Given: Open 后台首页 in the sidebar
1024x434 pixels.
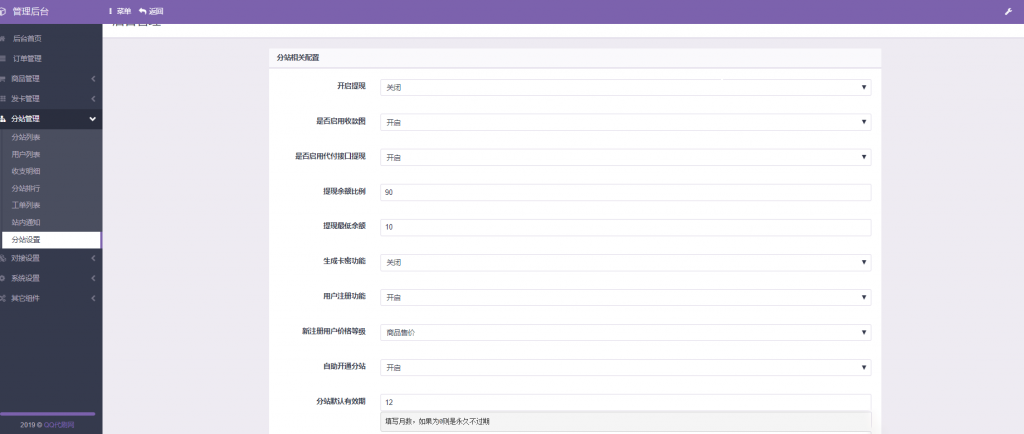Looking at the screenshot, I should [x=51, y=39].
